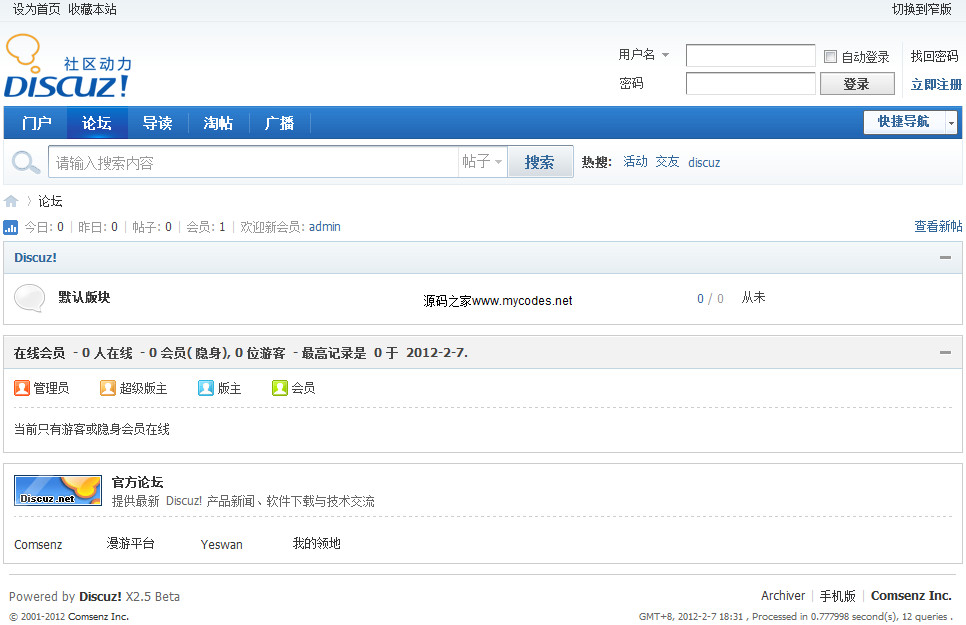Click the home icon in the breadcrumb

pyautogui.click(x=11, y=201)
